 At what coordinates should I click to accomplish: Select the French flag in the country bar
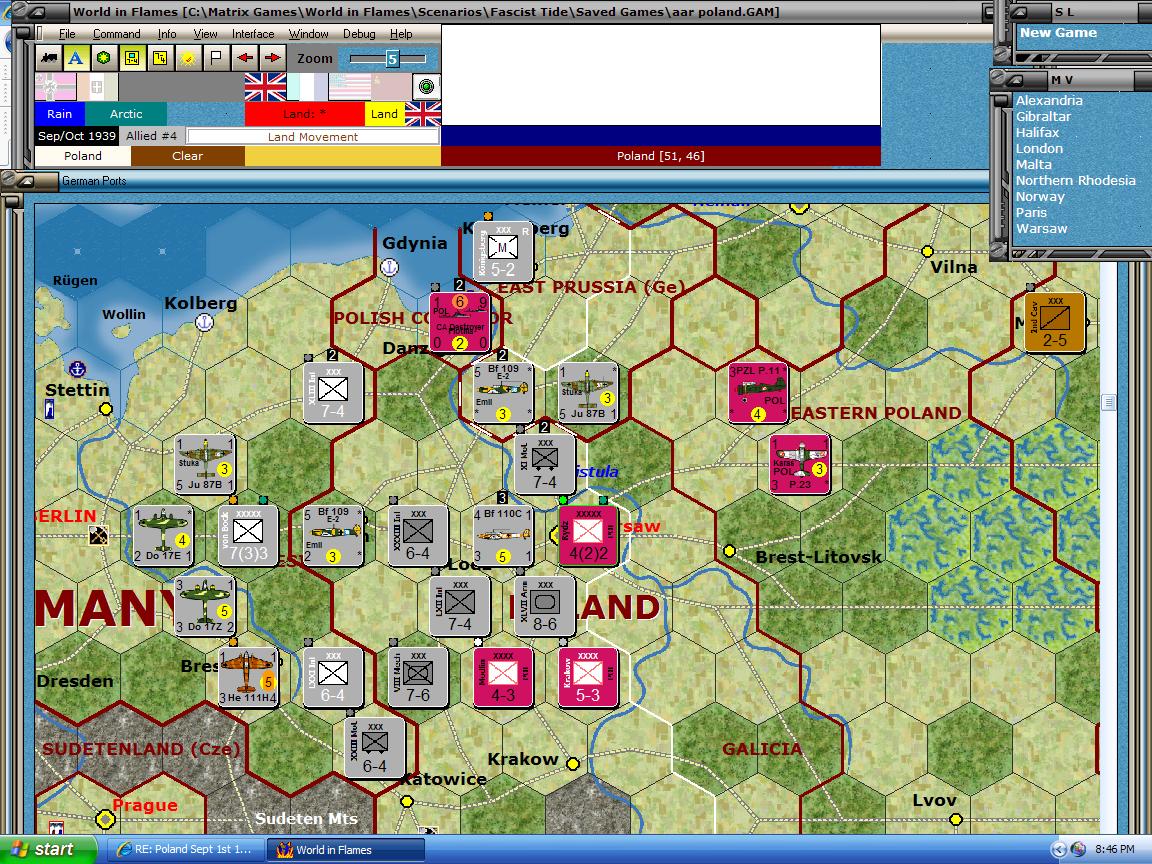[x=307, y=87]
